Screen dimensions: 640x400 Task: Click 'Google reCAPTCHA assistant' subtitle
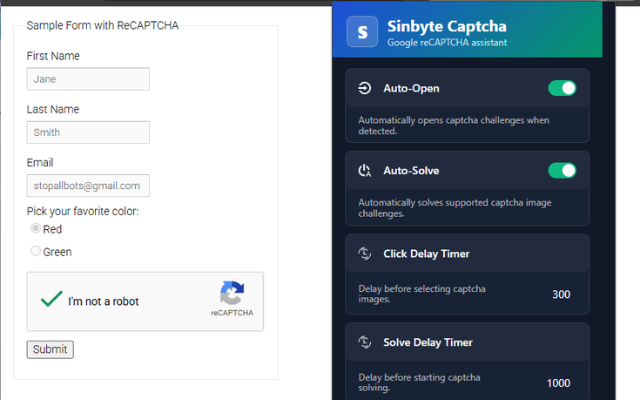447,42
